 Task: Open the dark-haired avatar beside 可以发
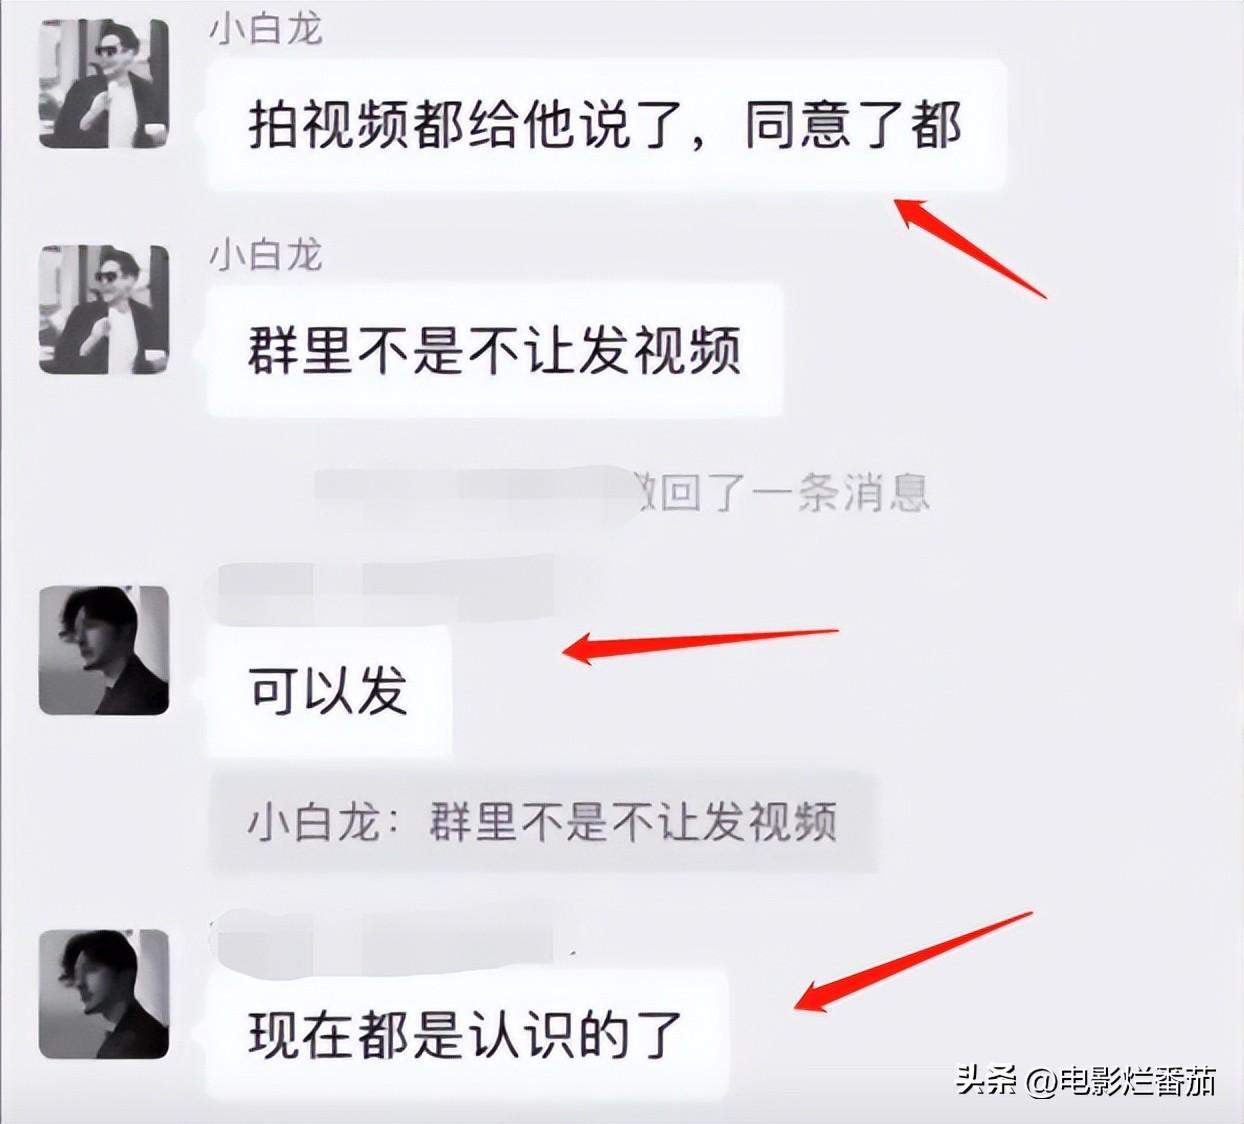coord(104,650)
